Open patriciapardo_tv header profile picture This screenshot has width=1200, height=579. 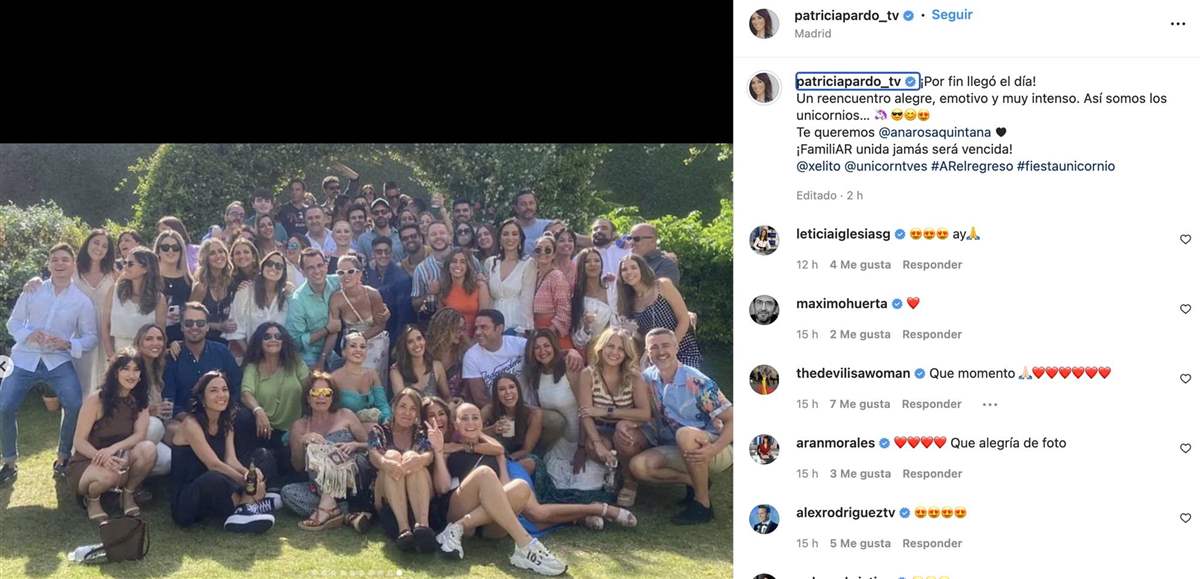click(x=764, y=23)
